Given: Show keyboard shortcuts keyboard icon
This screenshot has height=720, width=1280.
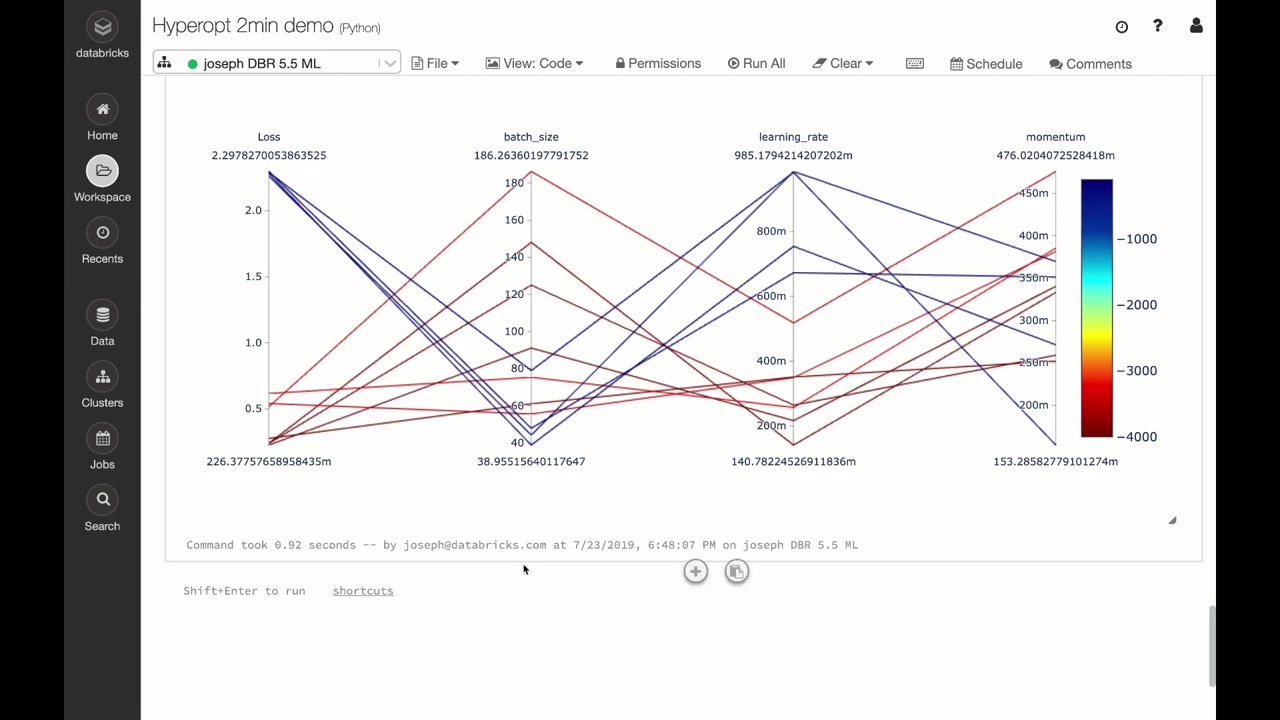Looking at the screenshot, I should click(x=914, y=63).
